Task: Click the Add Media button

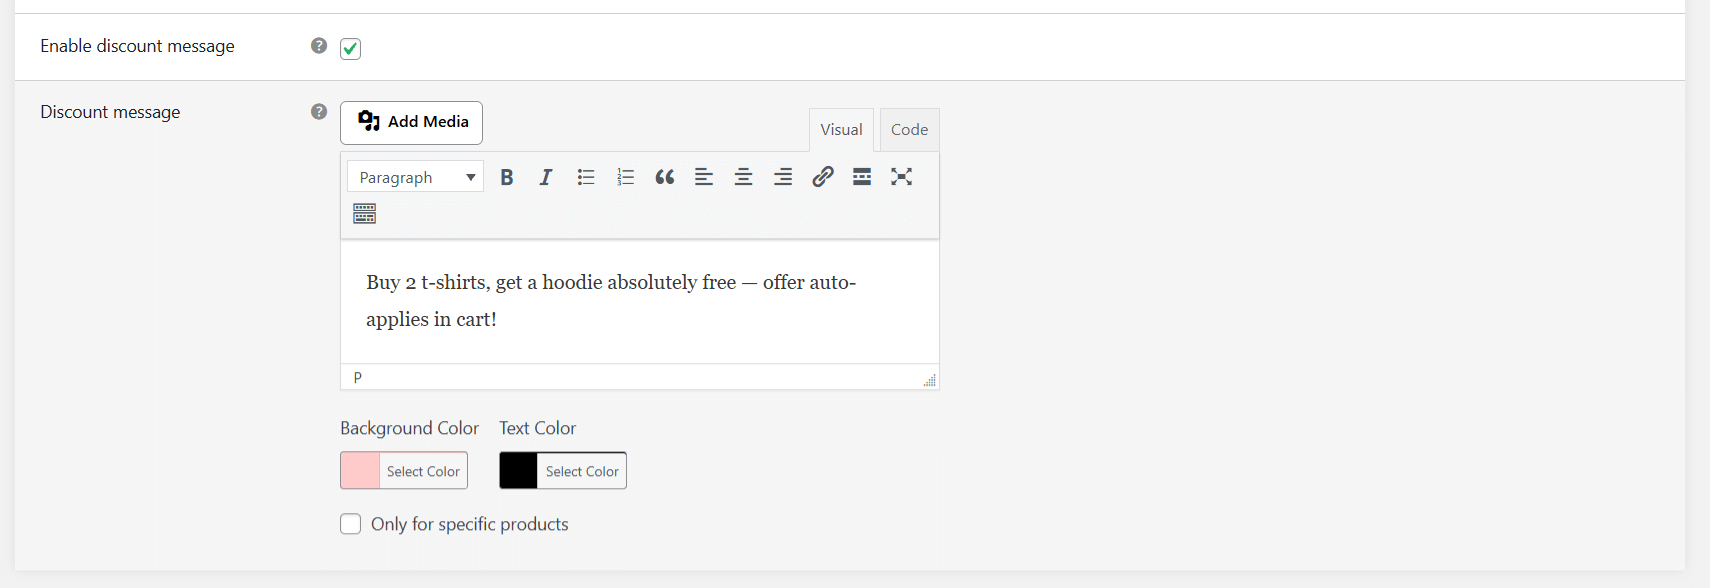Action: coord(411,122)
